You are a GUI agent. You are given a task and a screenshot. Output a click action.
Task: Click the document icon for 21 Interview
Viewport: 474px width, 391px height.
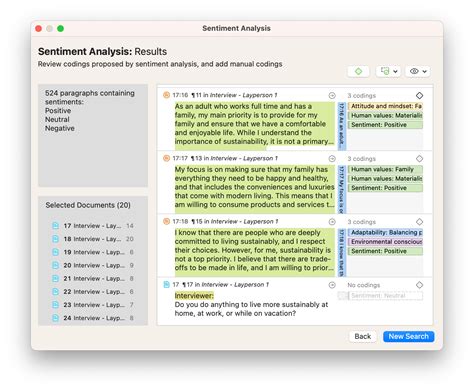point(56,278)
